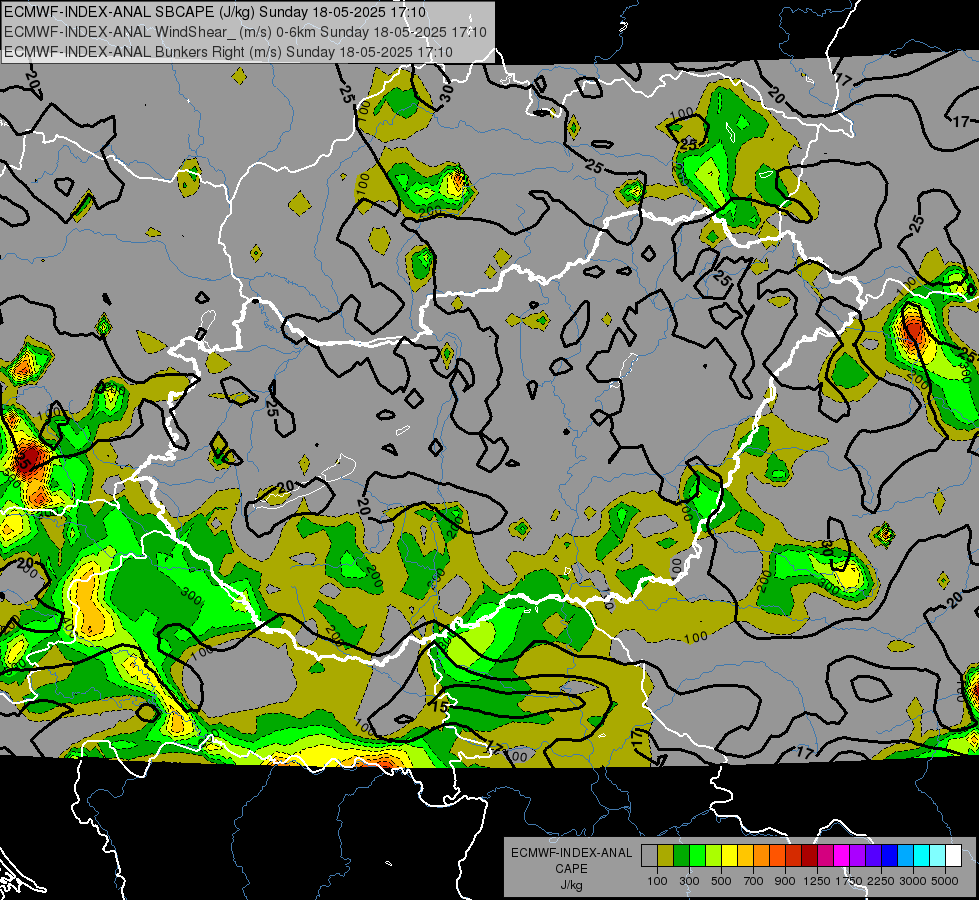Pick the white swatch ending the legend

[954, 856]
